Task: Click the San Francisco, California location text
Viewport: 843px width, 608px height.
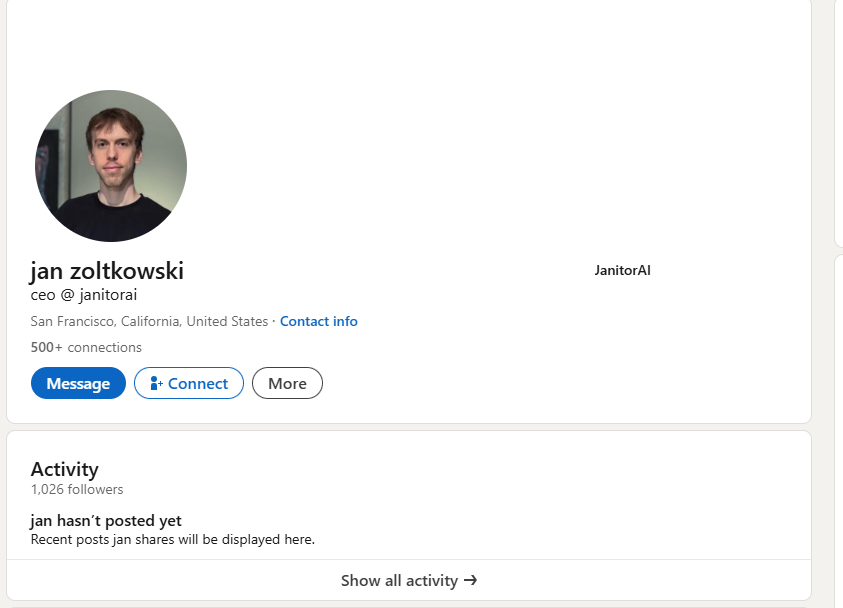Action: pyautogui.click(x=149, y=321)
